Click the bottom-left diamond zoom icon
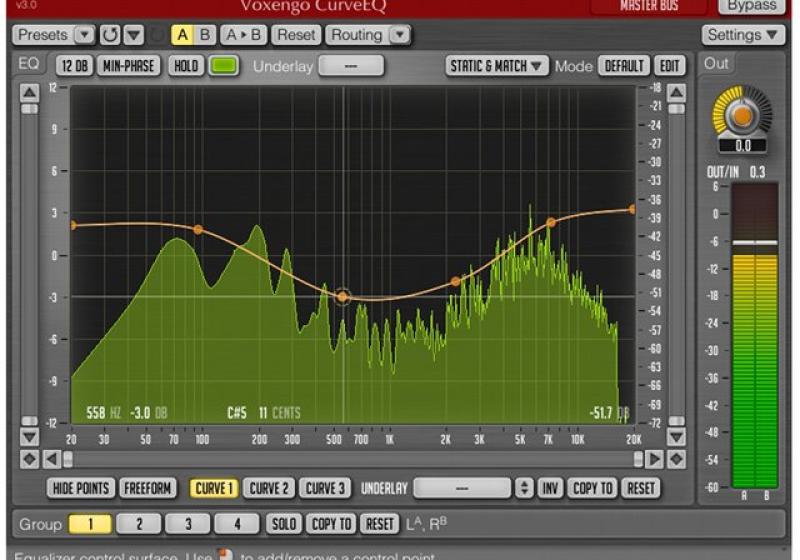Viewport: 800px width, 560px height. (x=30, y=459)
